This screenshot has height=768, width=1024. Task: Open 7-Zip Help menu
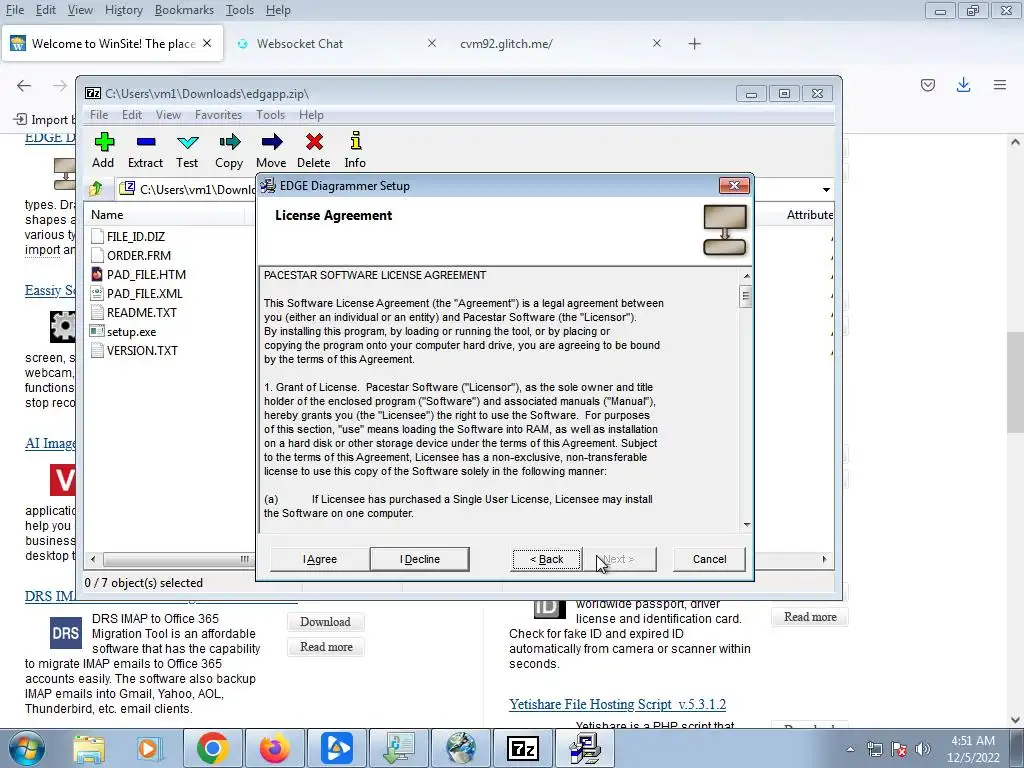[x=312, y=115]
